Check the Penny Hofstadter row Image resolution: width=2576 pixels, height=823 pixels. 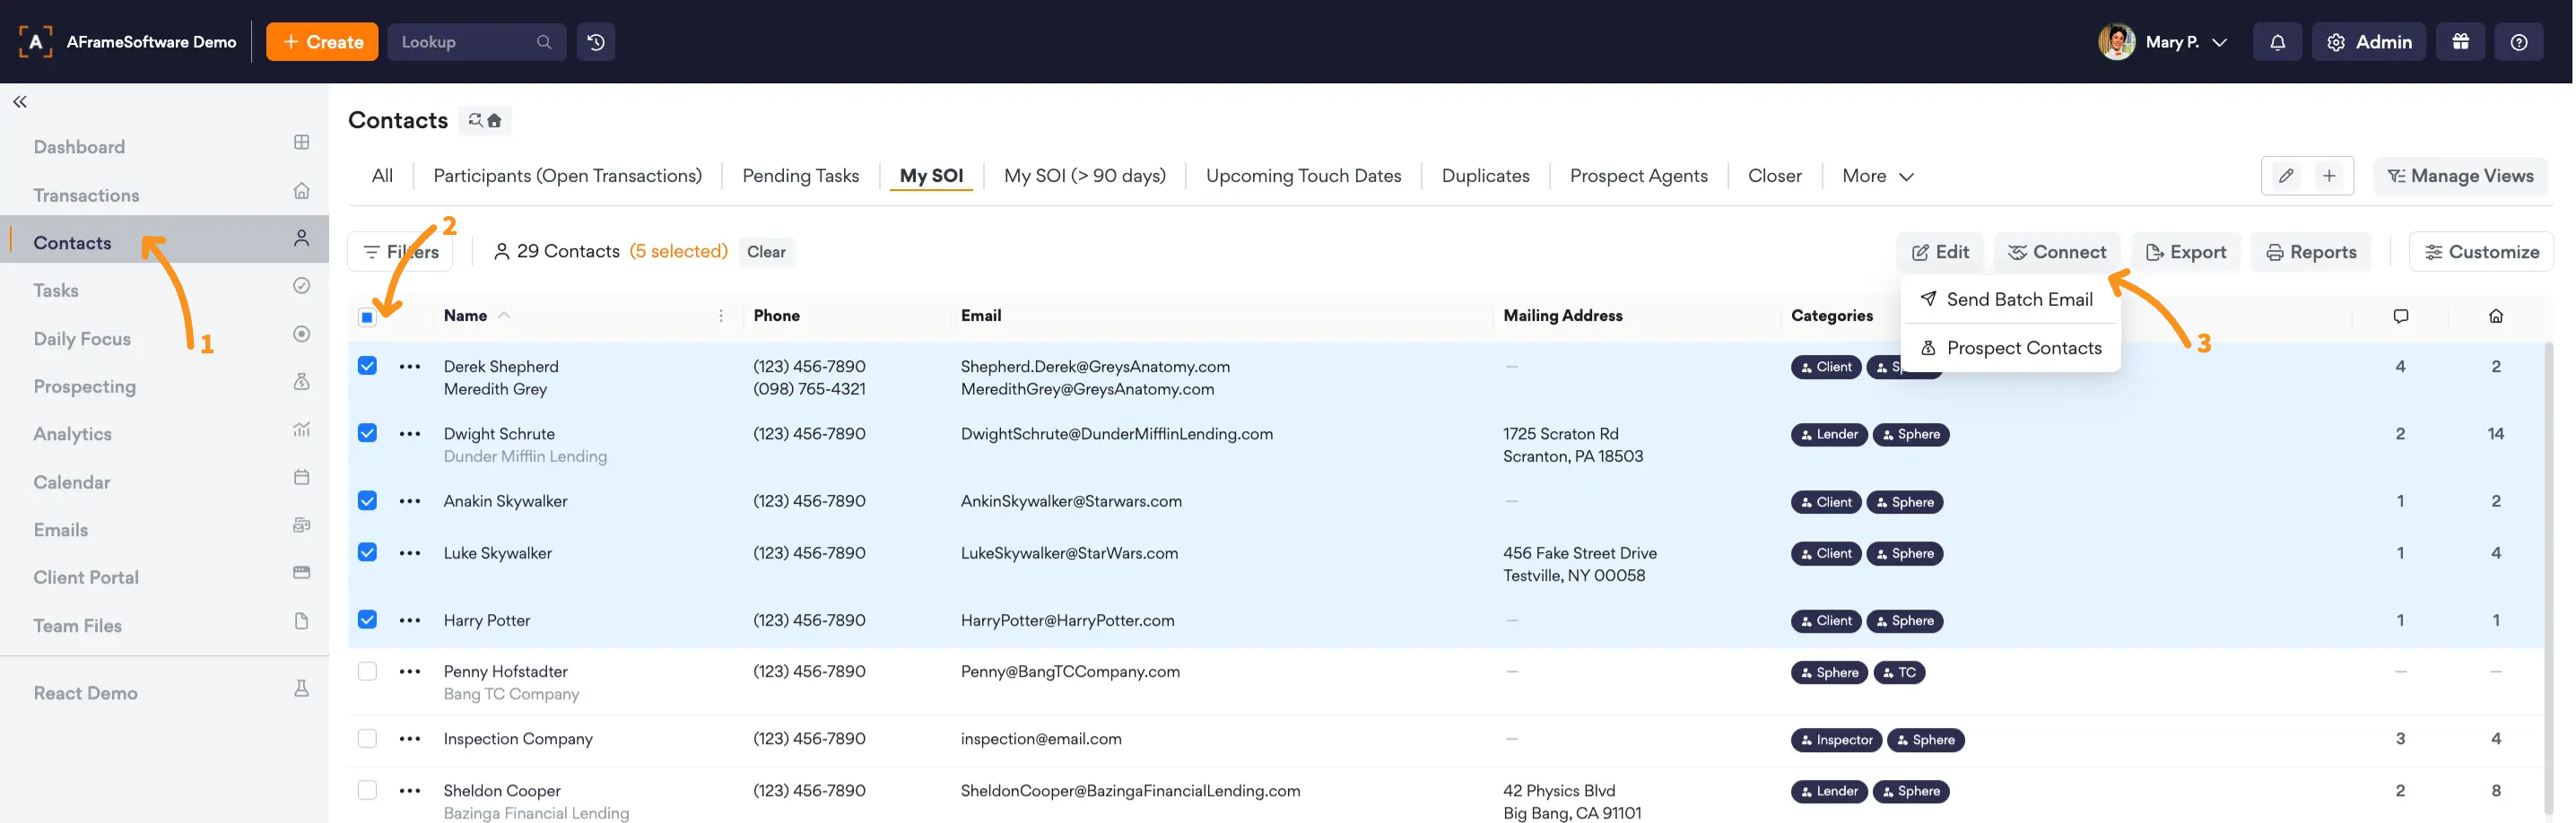tap(367, 671)
